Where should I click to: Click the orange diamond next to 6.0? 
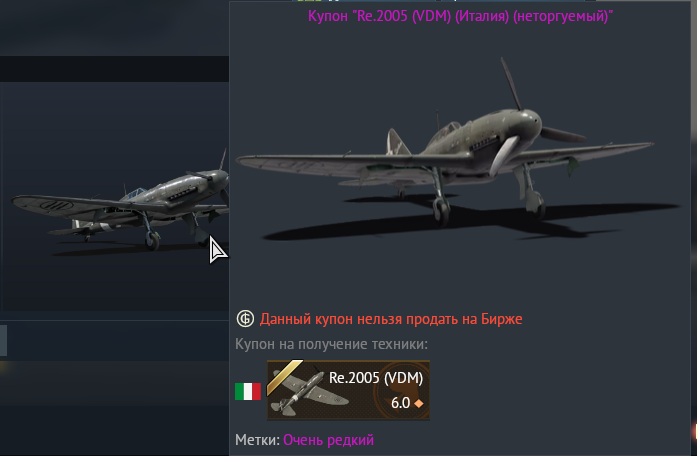pos(418,404)
